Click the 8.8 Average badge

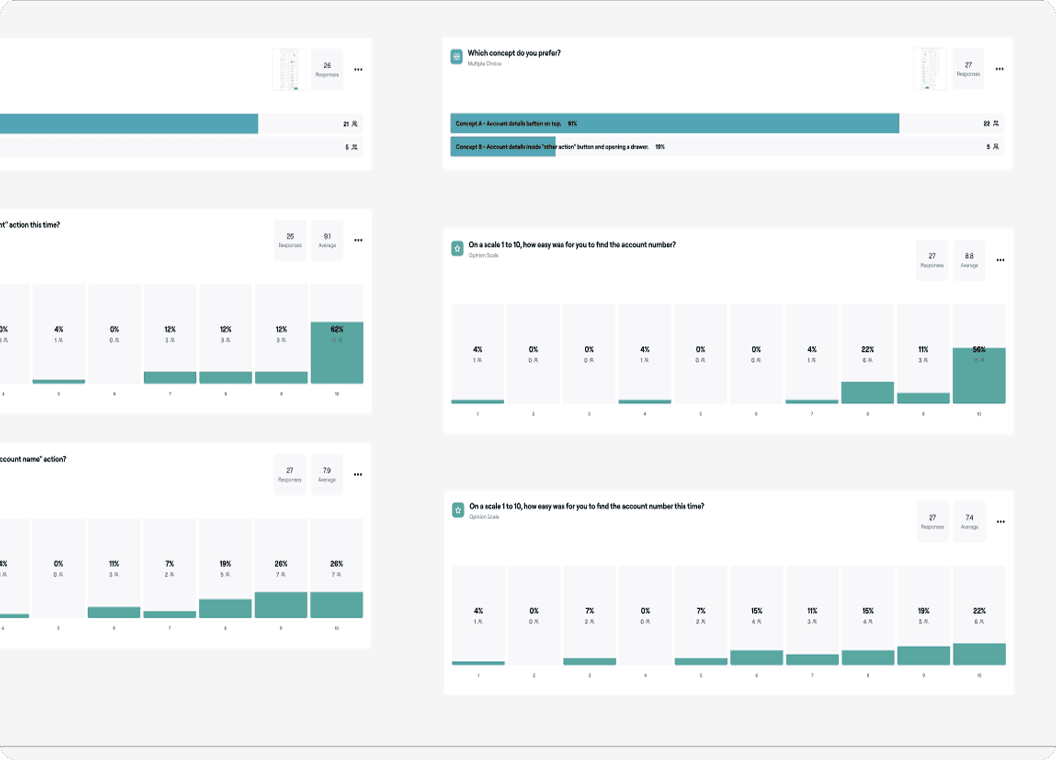[x=969, y=260]
